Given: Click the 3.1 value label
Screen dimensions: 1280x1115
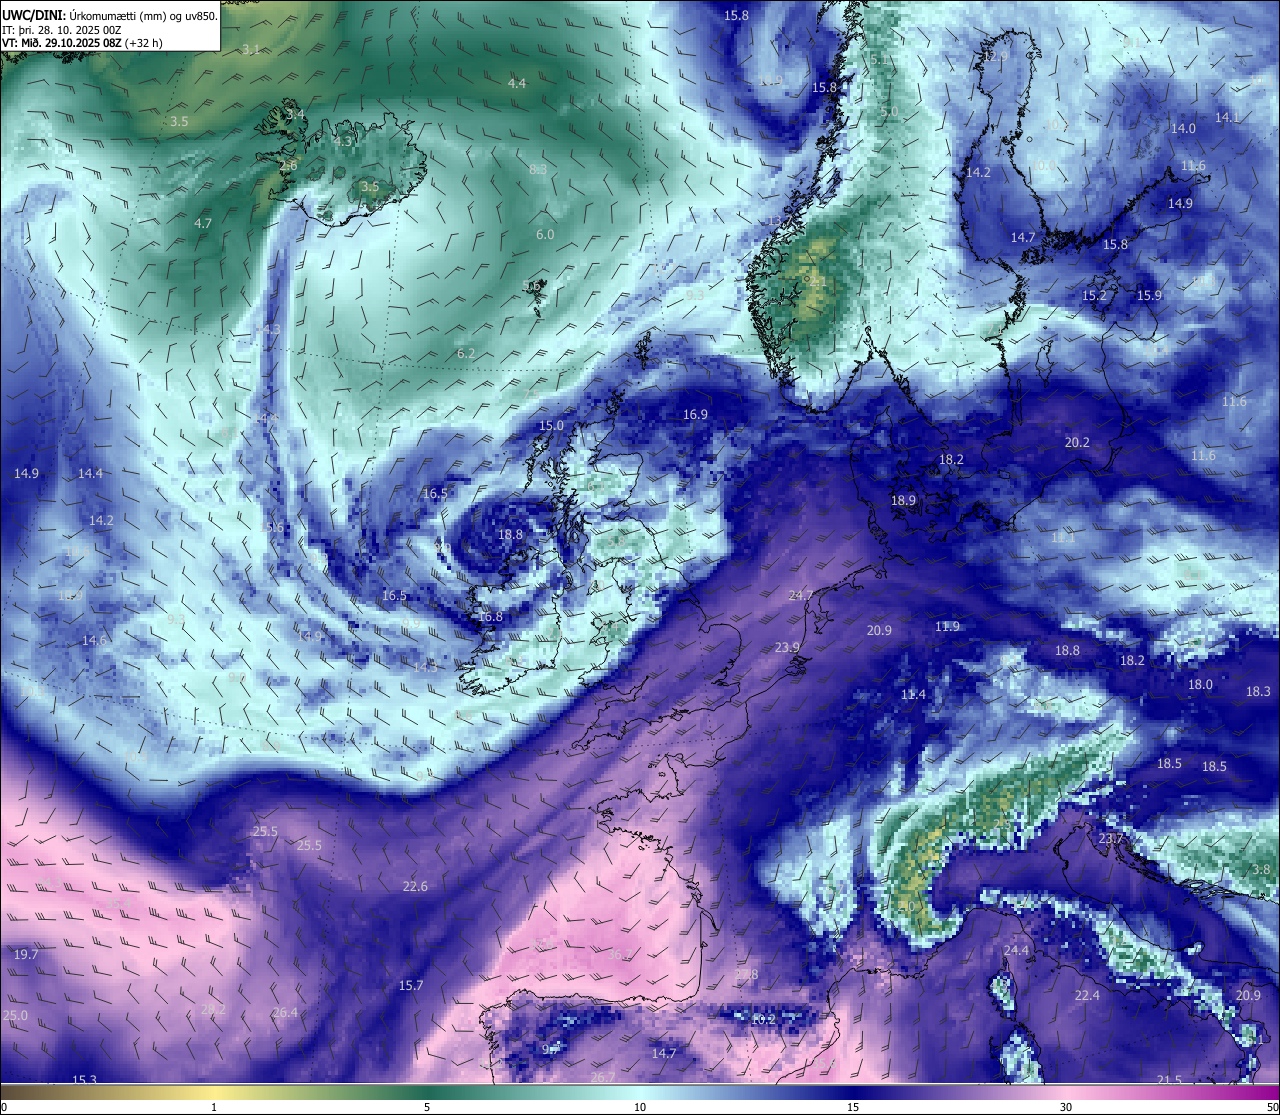Looking at the screenshot, I should click(x=251, y=49).
